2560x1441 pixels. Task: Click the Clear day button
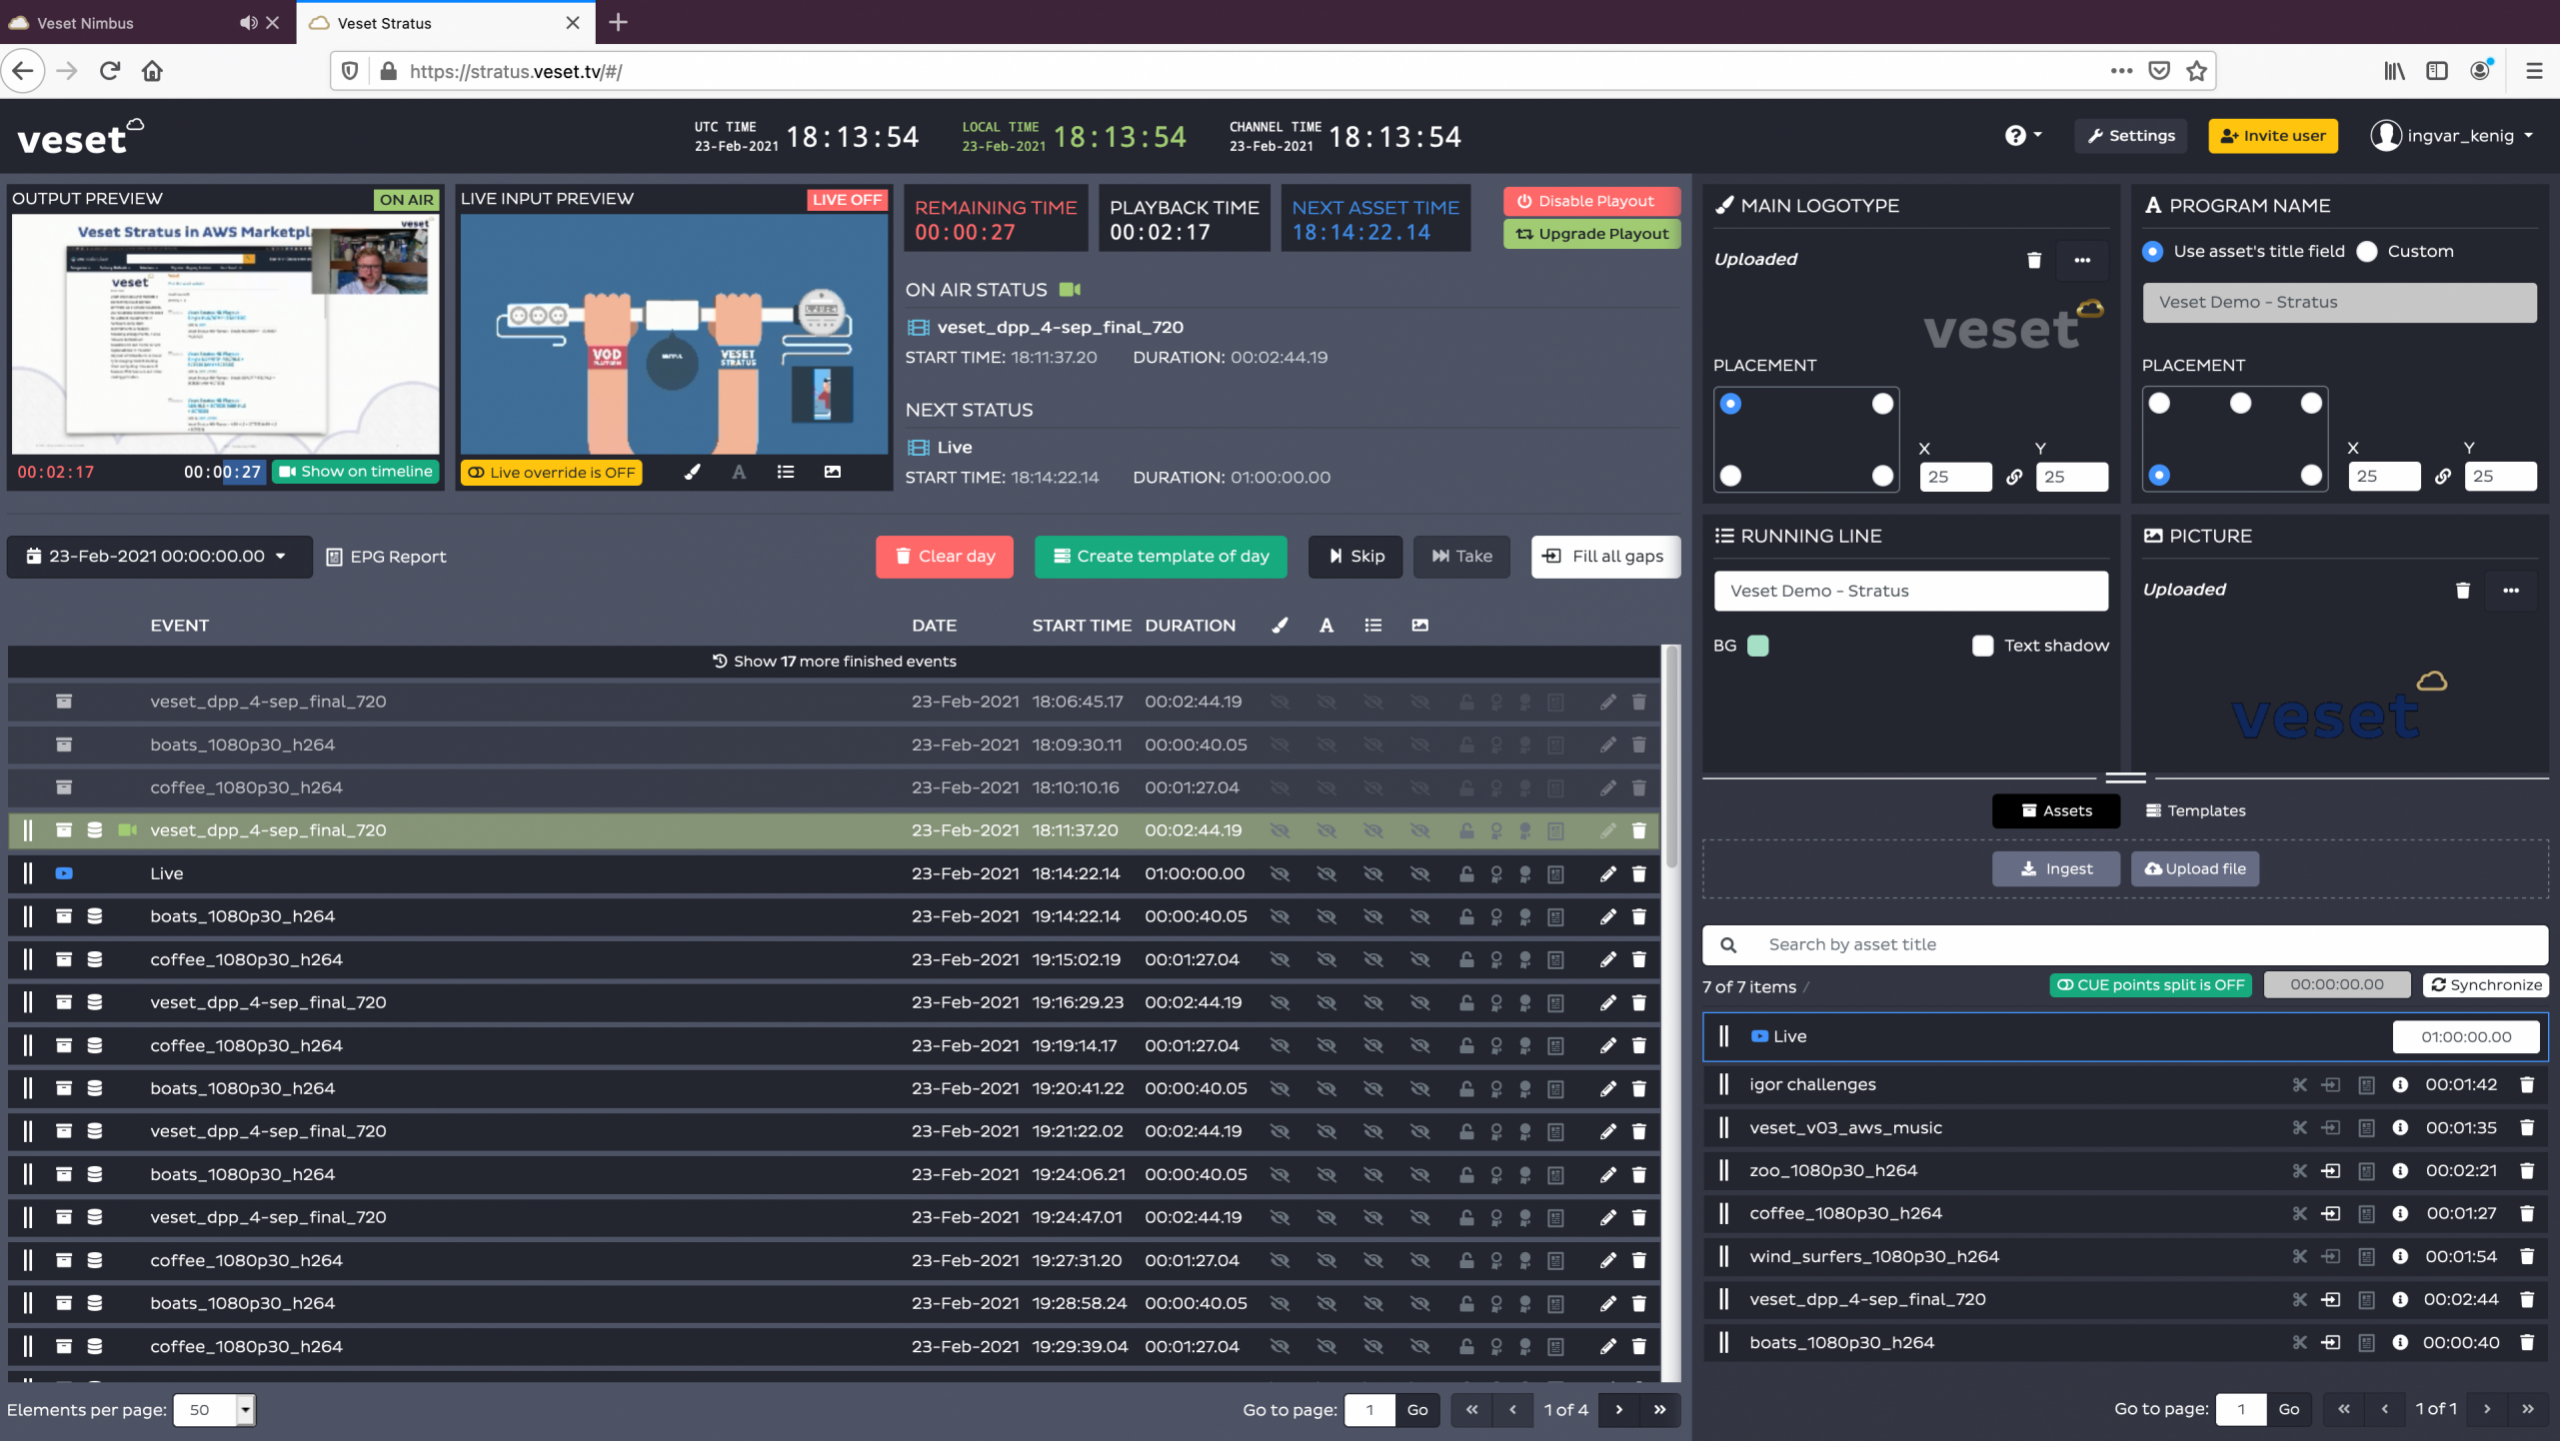(945, 557)
